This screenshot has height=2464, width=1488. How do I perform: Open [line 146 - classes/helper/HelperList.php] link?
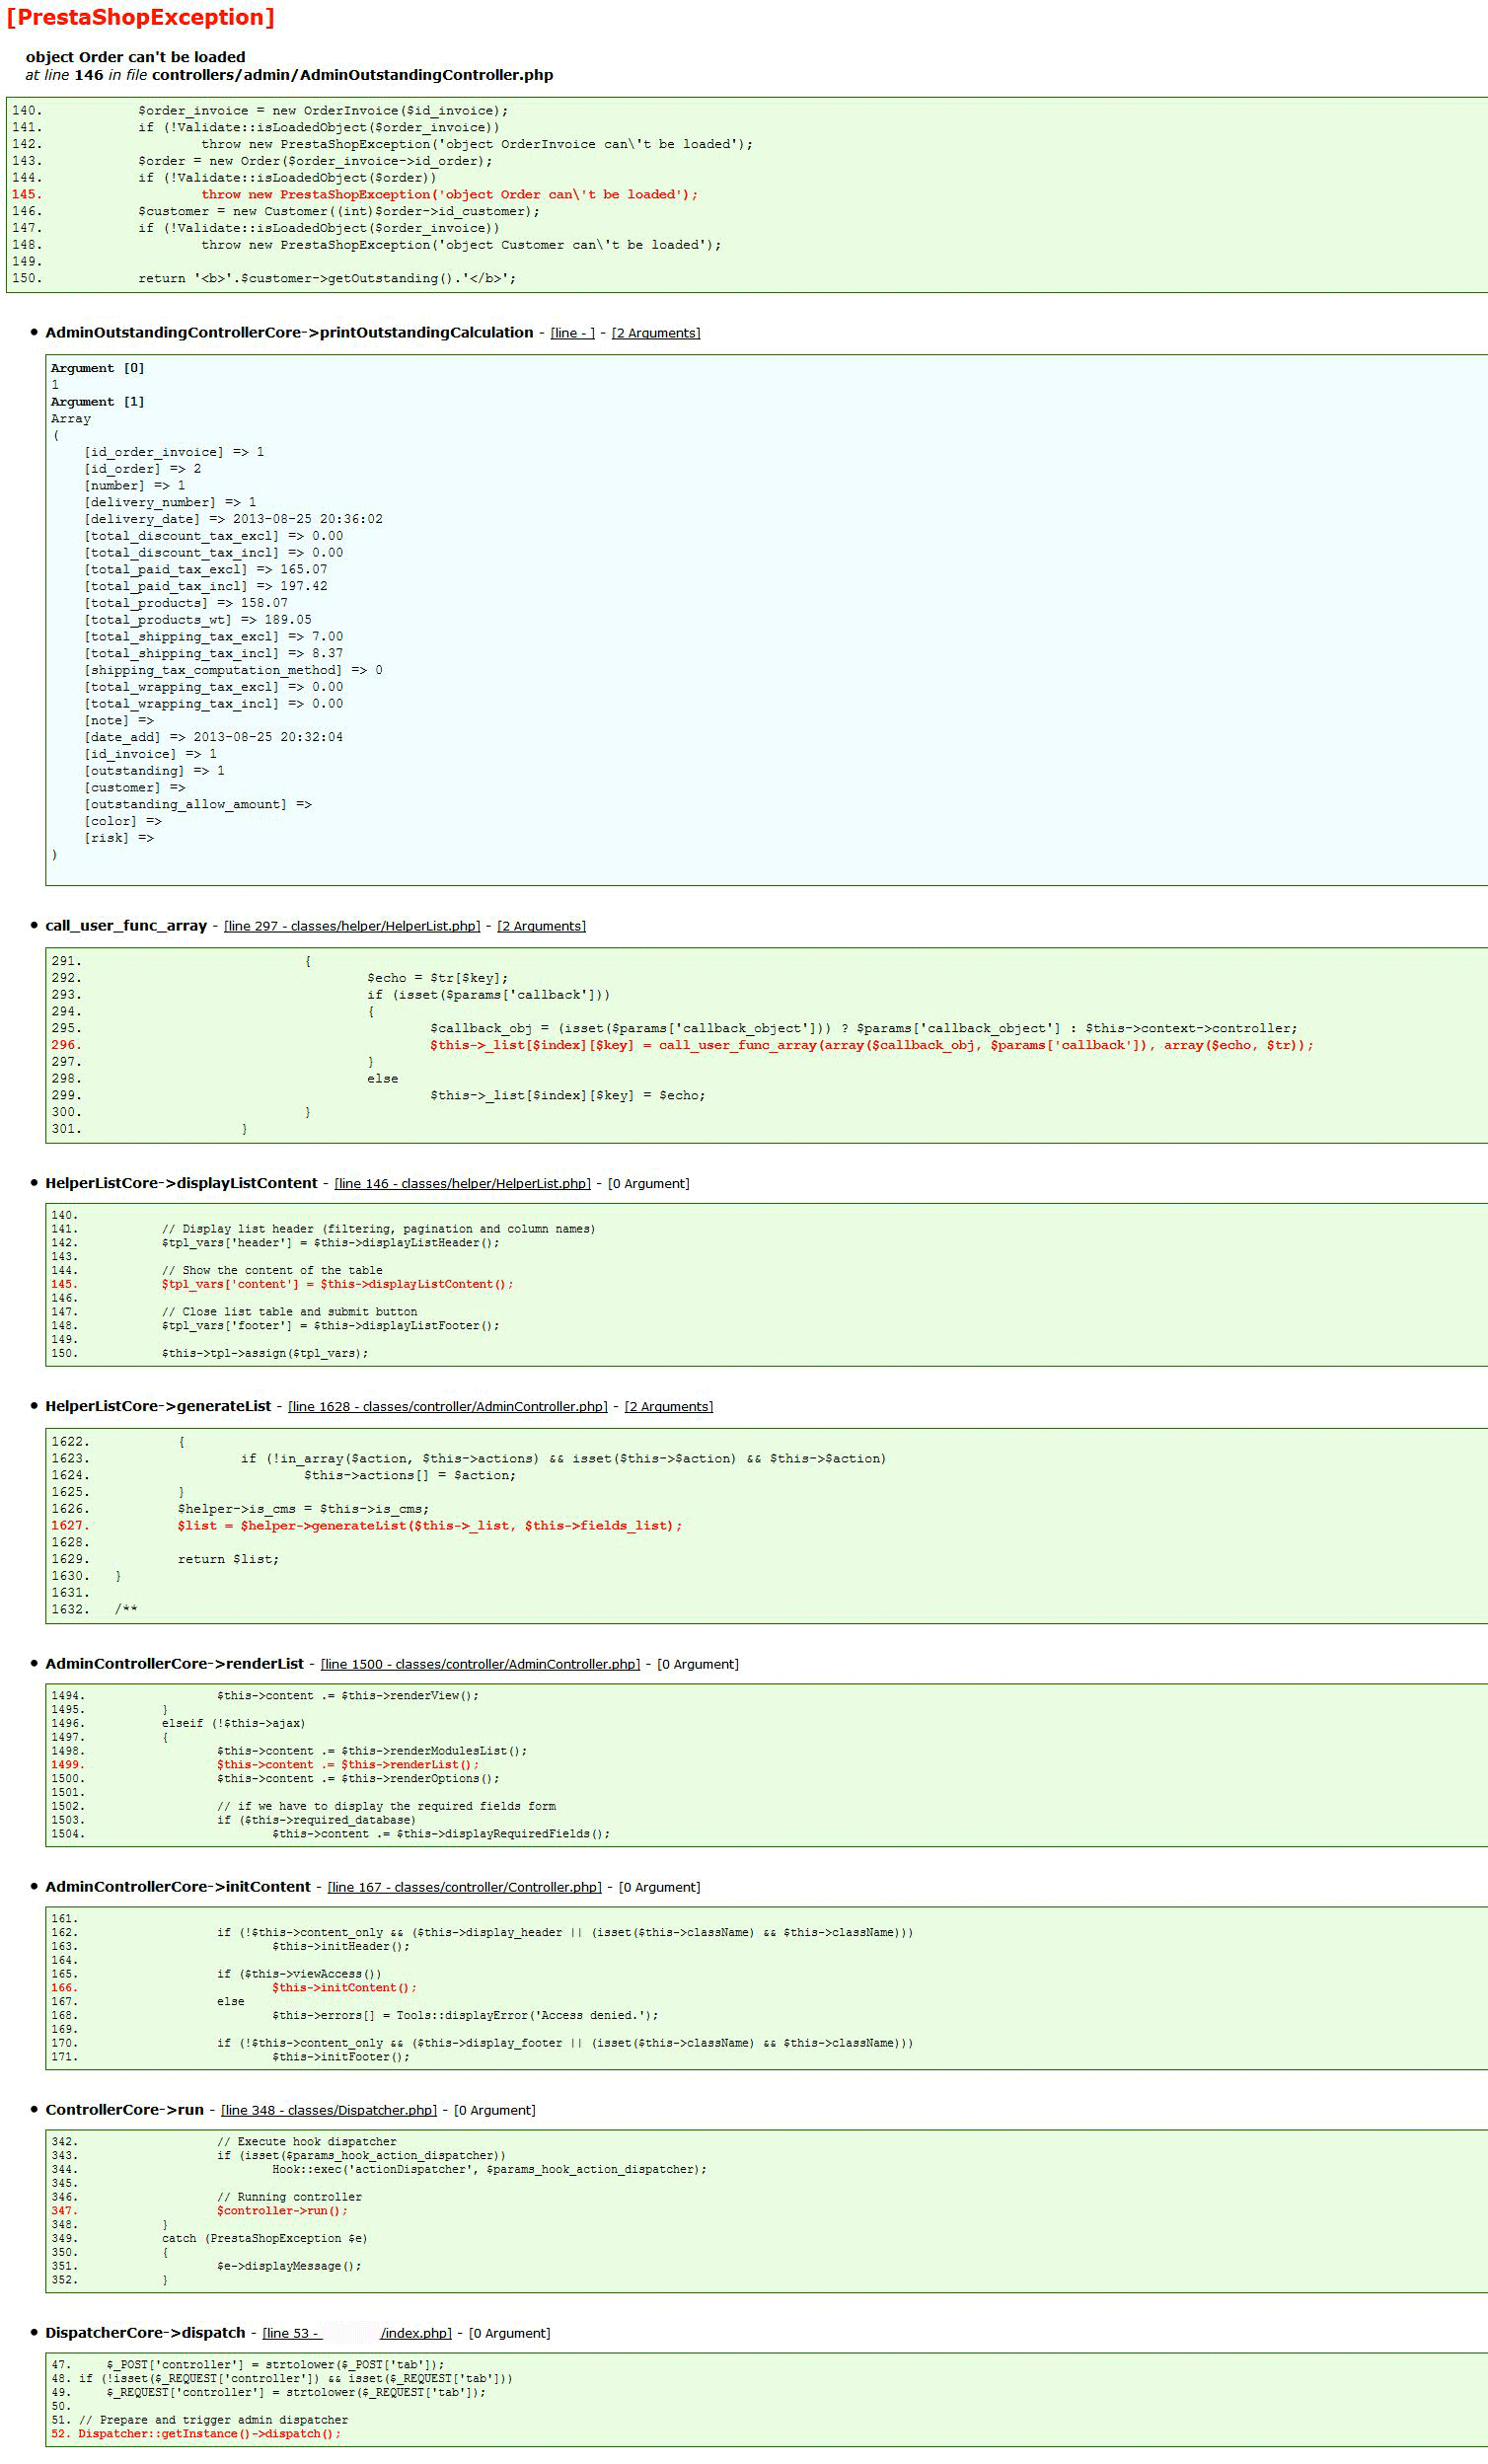462,1183
